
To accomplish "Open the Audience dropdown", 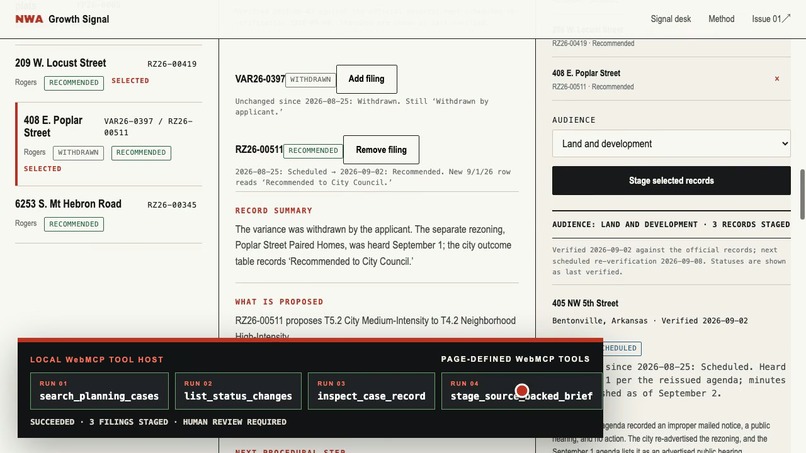I will tap(671, 143).
